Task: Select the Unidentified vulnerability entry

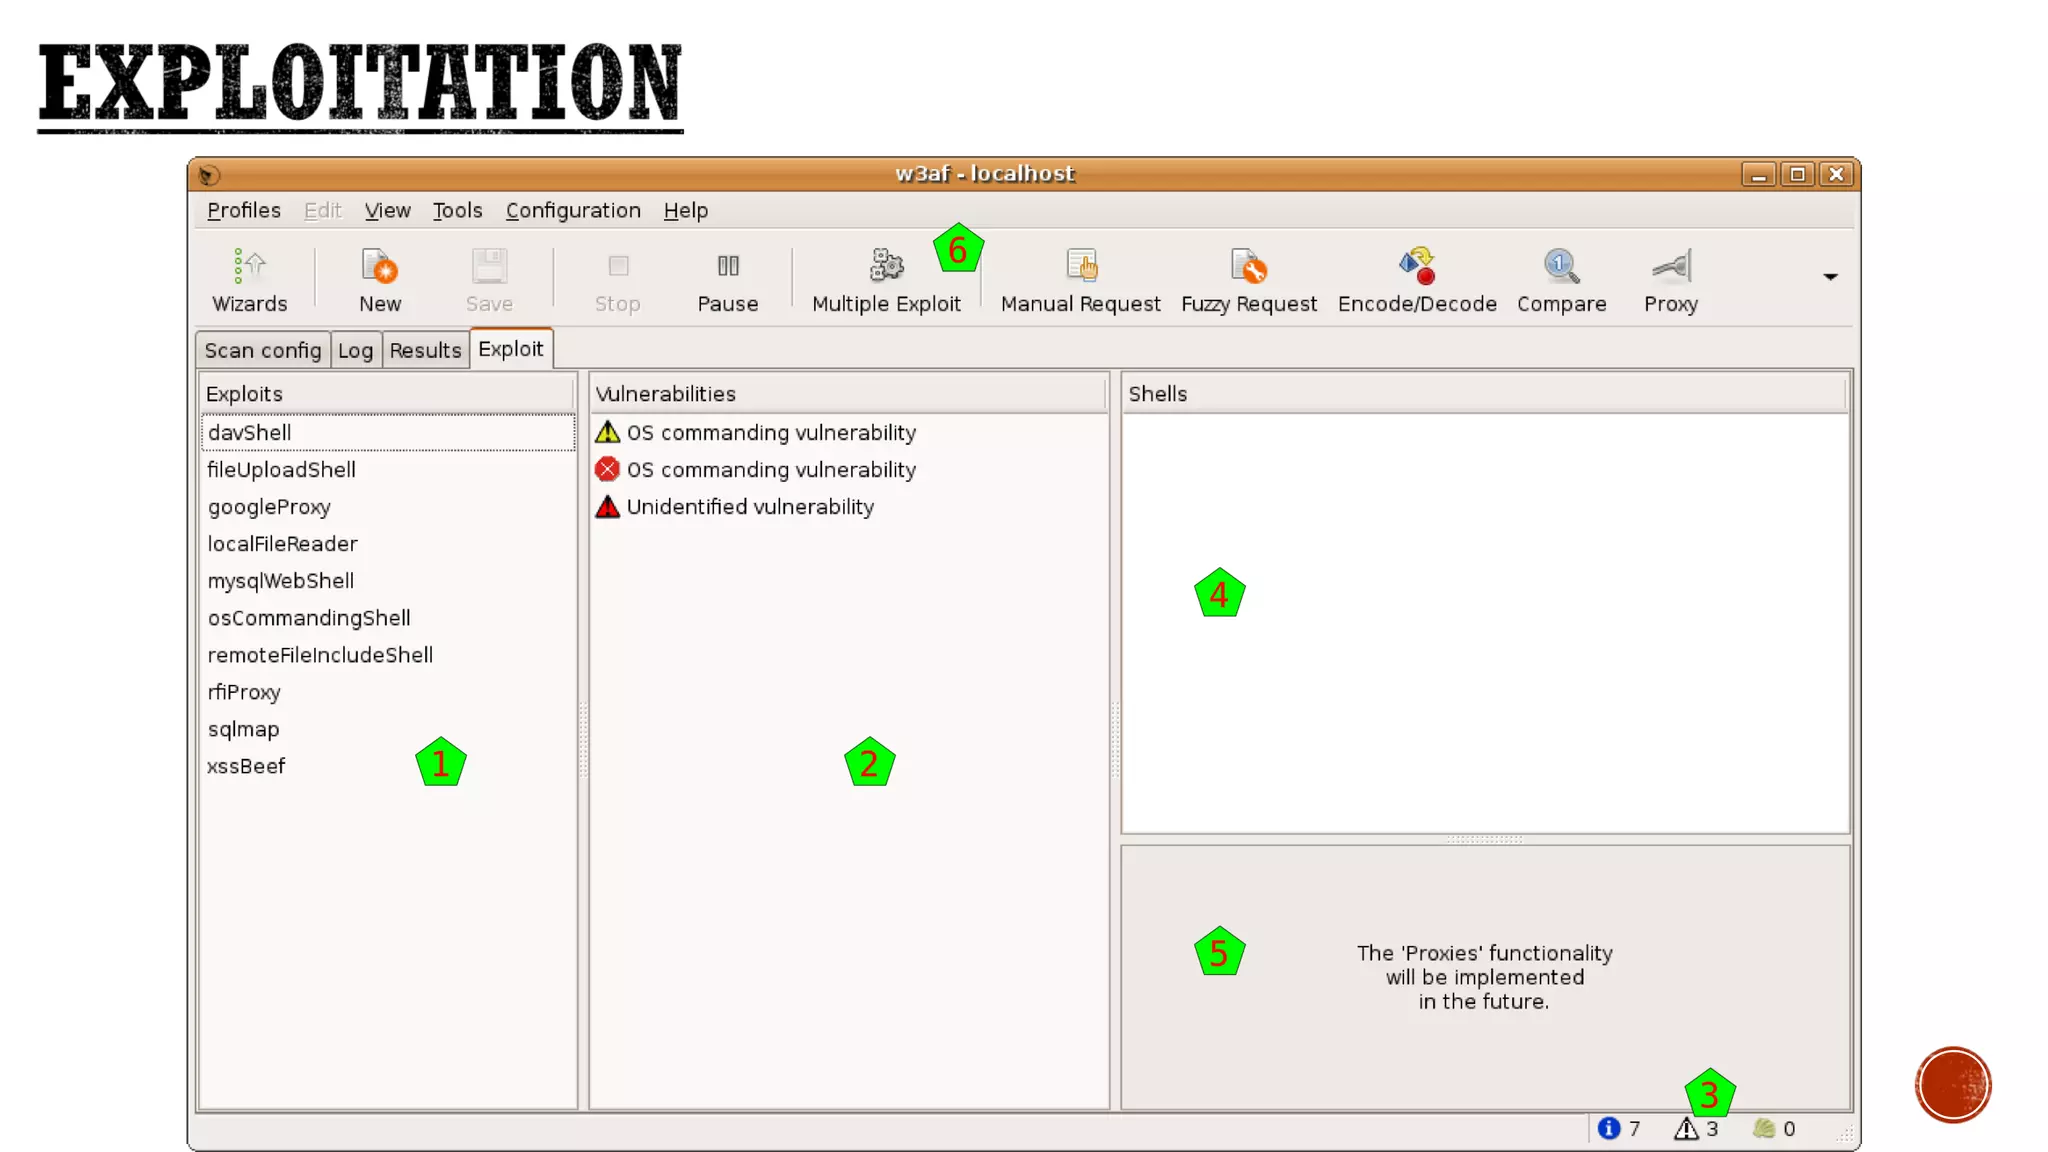Action: pyautogui.click(x=749, y=507)
